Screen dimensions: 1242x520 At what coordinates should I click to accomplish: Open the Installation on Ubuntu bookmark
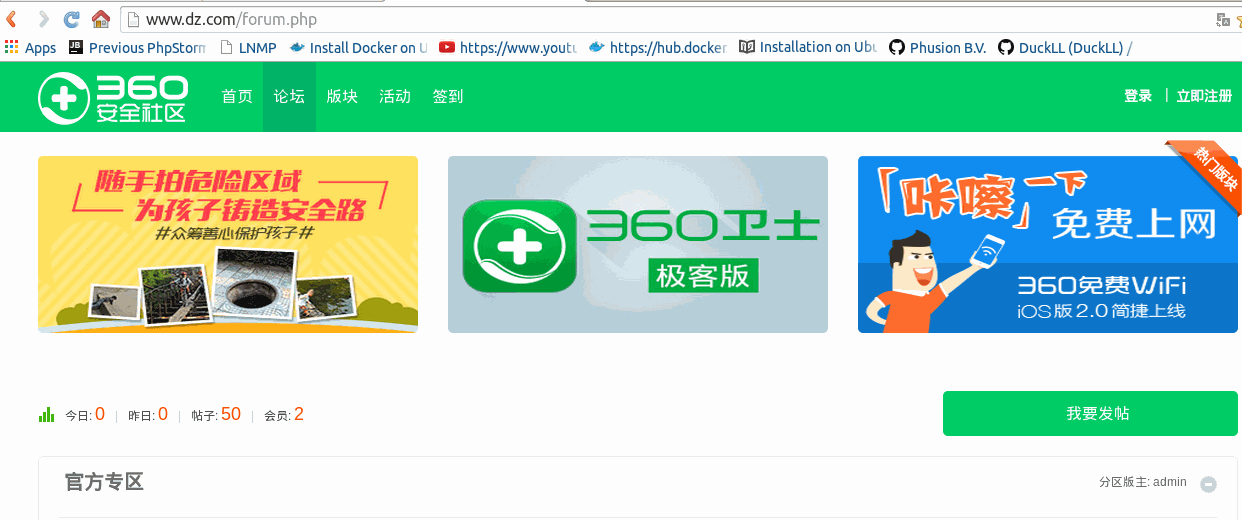click(808, 47)
